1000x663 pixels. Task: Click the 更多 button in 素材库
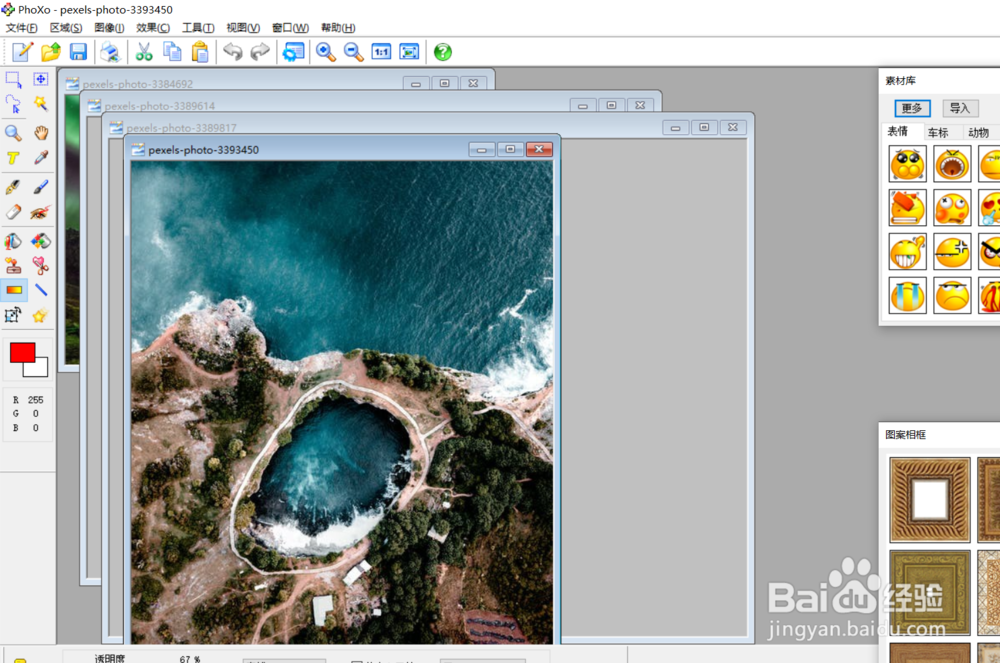(912, 108)
